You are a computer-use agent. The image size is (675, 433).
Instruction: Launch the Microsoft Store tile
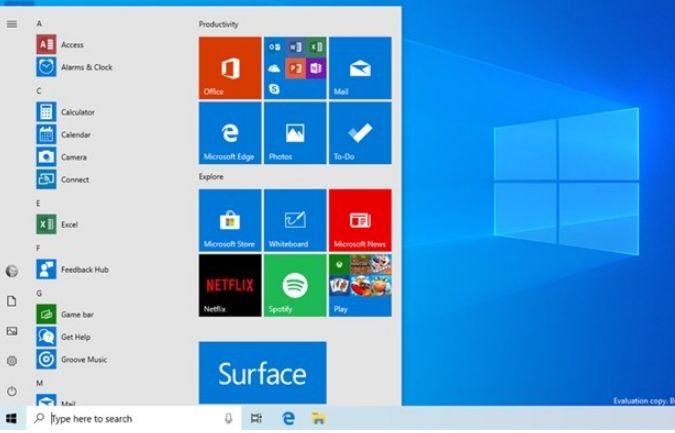coord(230,220)
